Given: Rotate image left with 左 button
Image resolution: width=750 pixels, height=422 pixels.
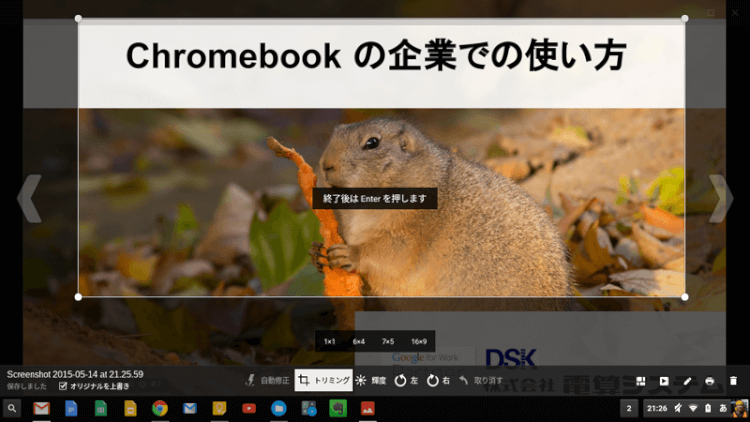Looking at the screenshot, I should pos(406,381).
